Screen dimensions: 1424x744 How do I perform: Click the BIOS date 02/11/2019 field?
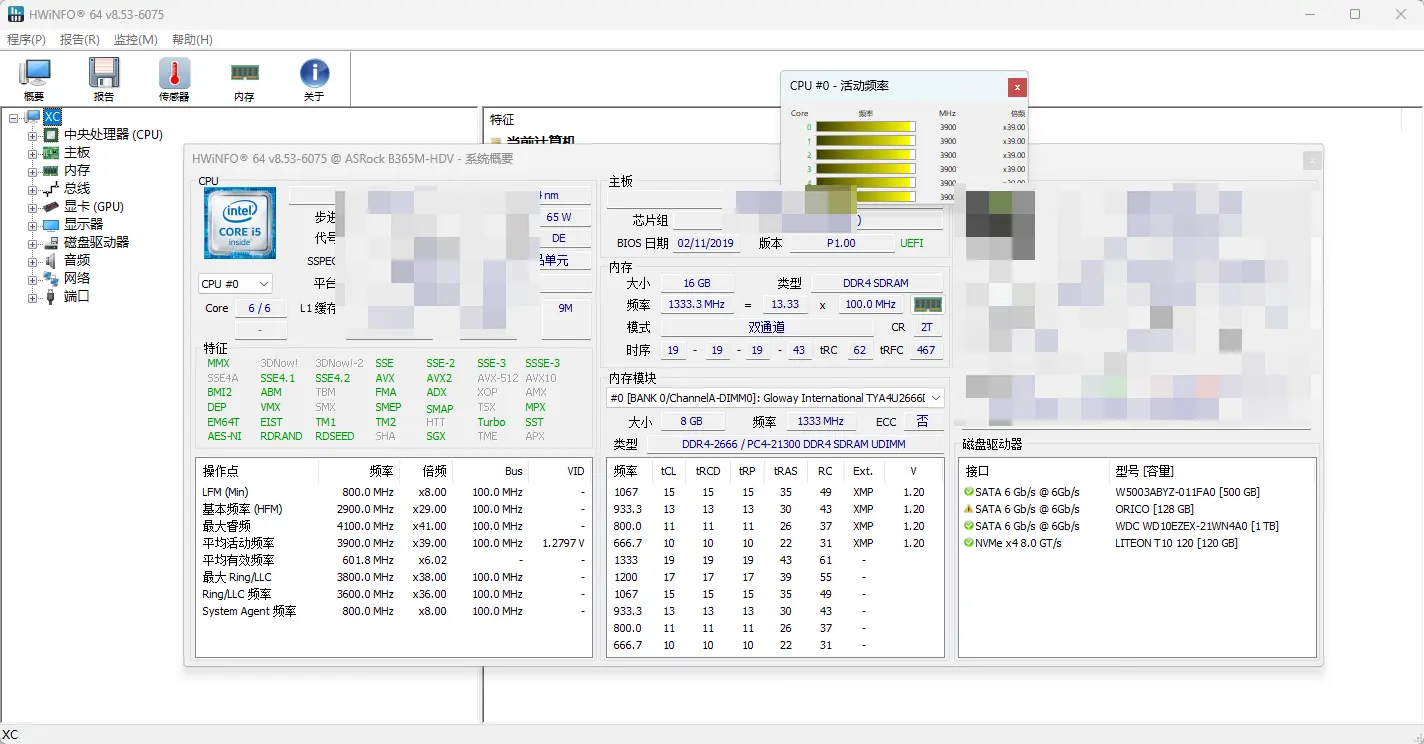point(705,243)
